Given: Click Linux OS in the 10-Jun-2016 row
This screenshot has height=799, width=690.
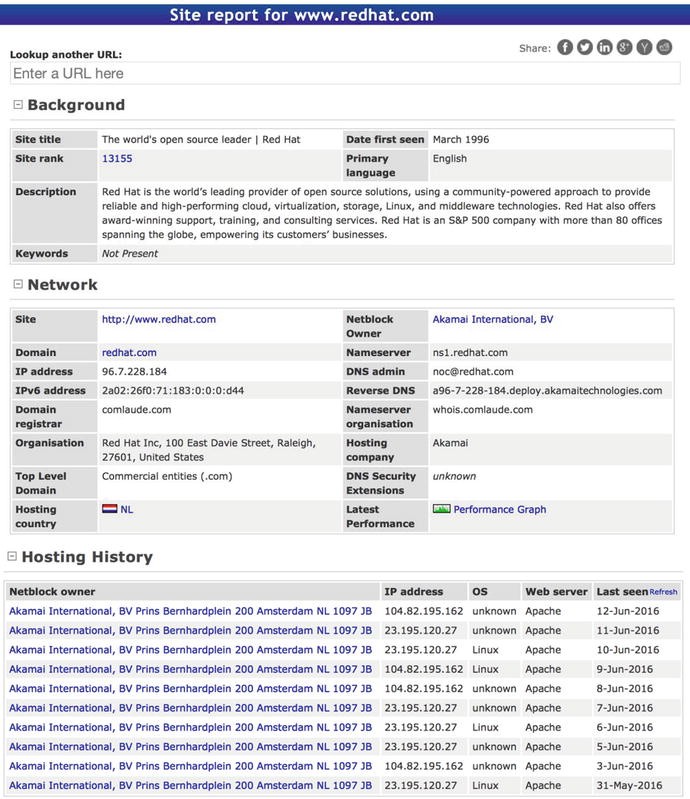Looking at the screenshot, I should 485,650.
